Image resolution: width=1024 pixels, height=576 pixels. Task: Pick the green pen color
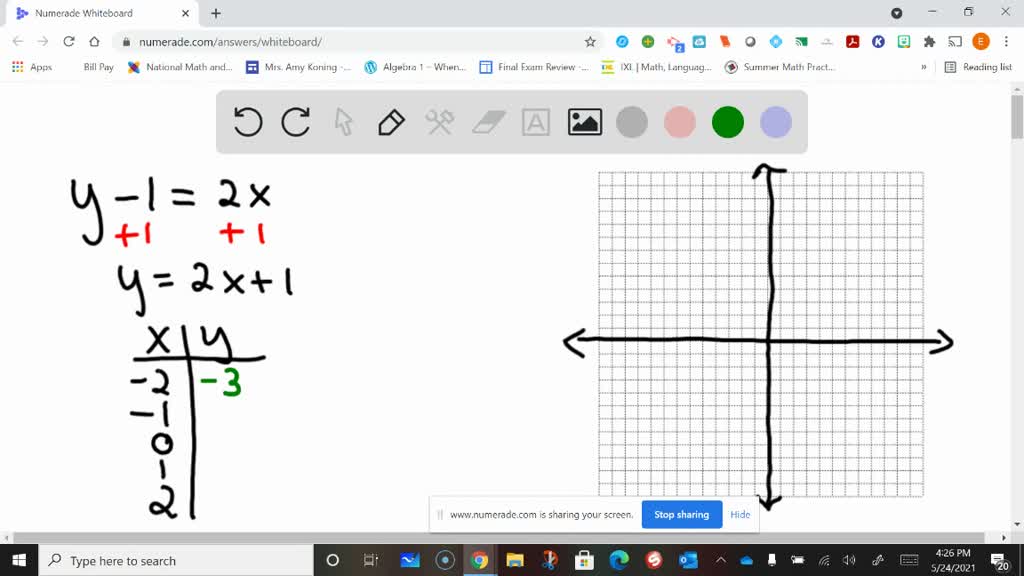click(727, 121)
